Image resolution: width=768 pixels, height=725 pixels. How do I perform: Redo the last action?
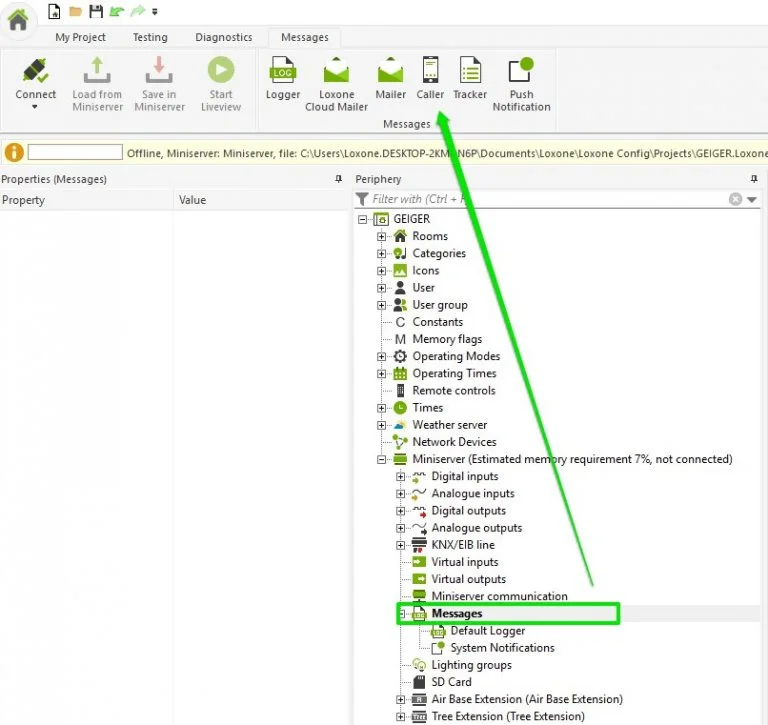(138, 11)
